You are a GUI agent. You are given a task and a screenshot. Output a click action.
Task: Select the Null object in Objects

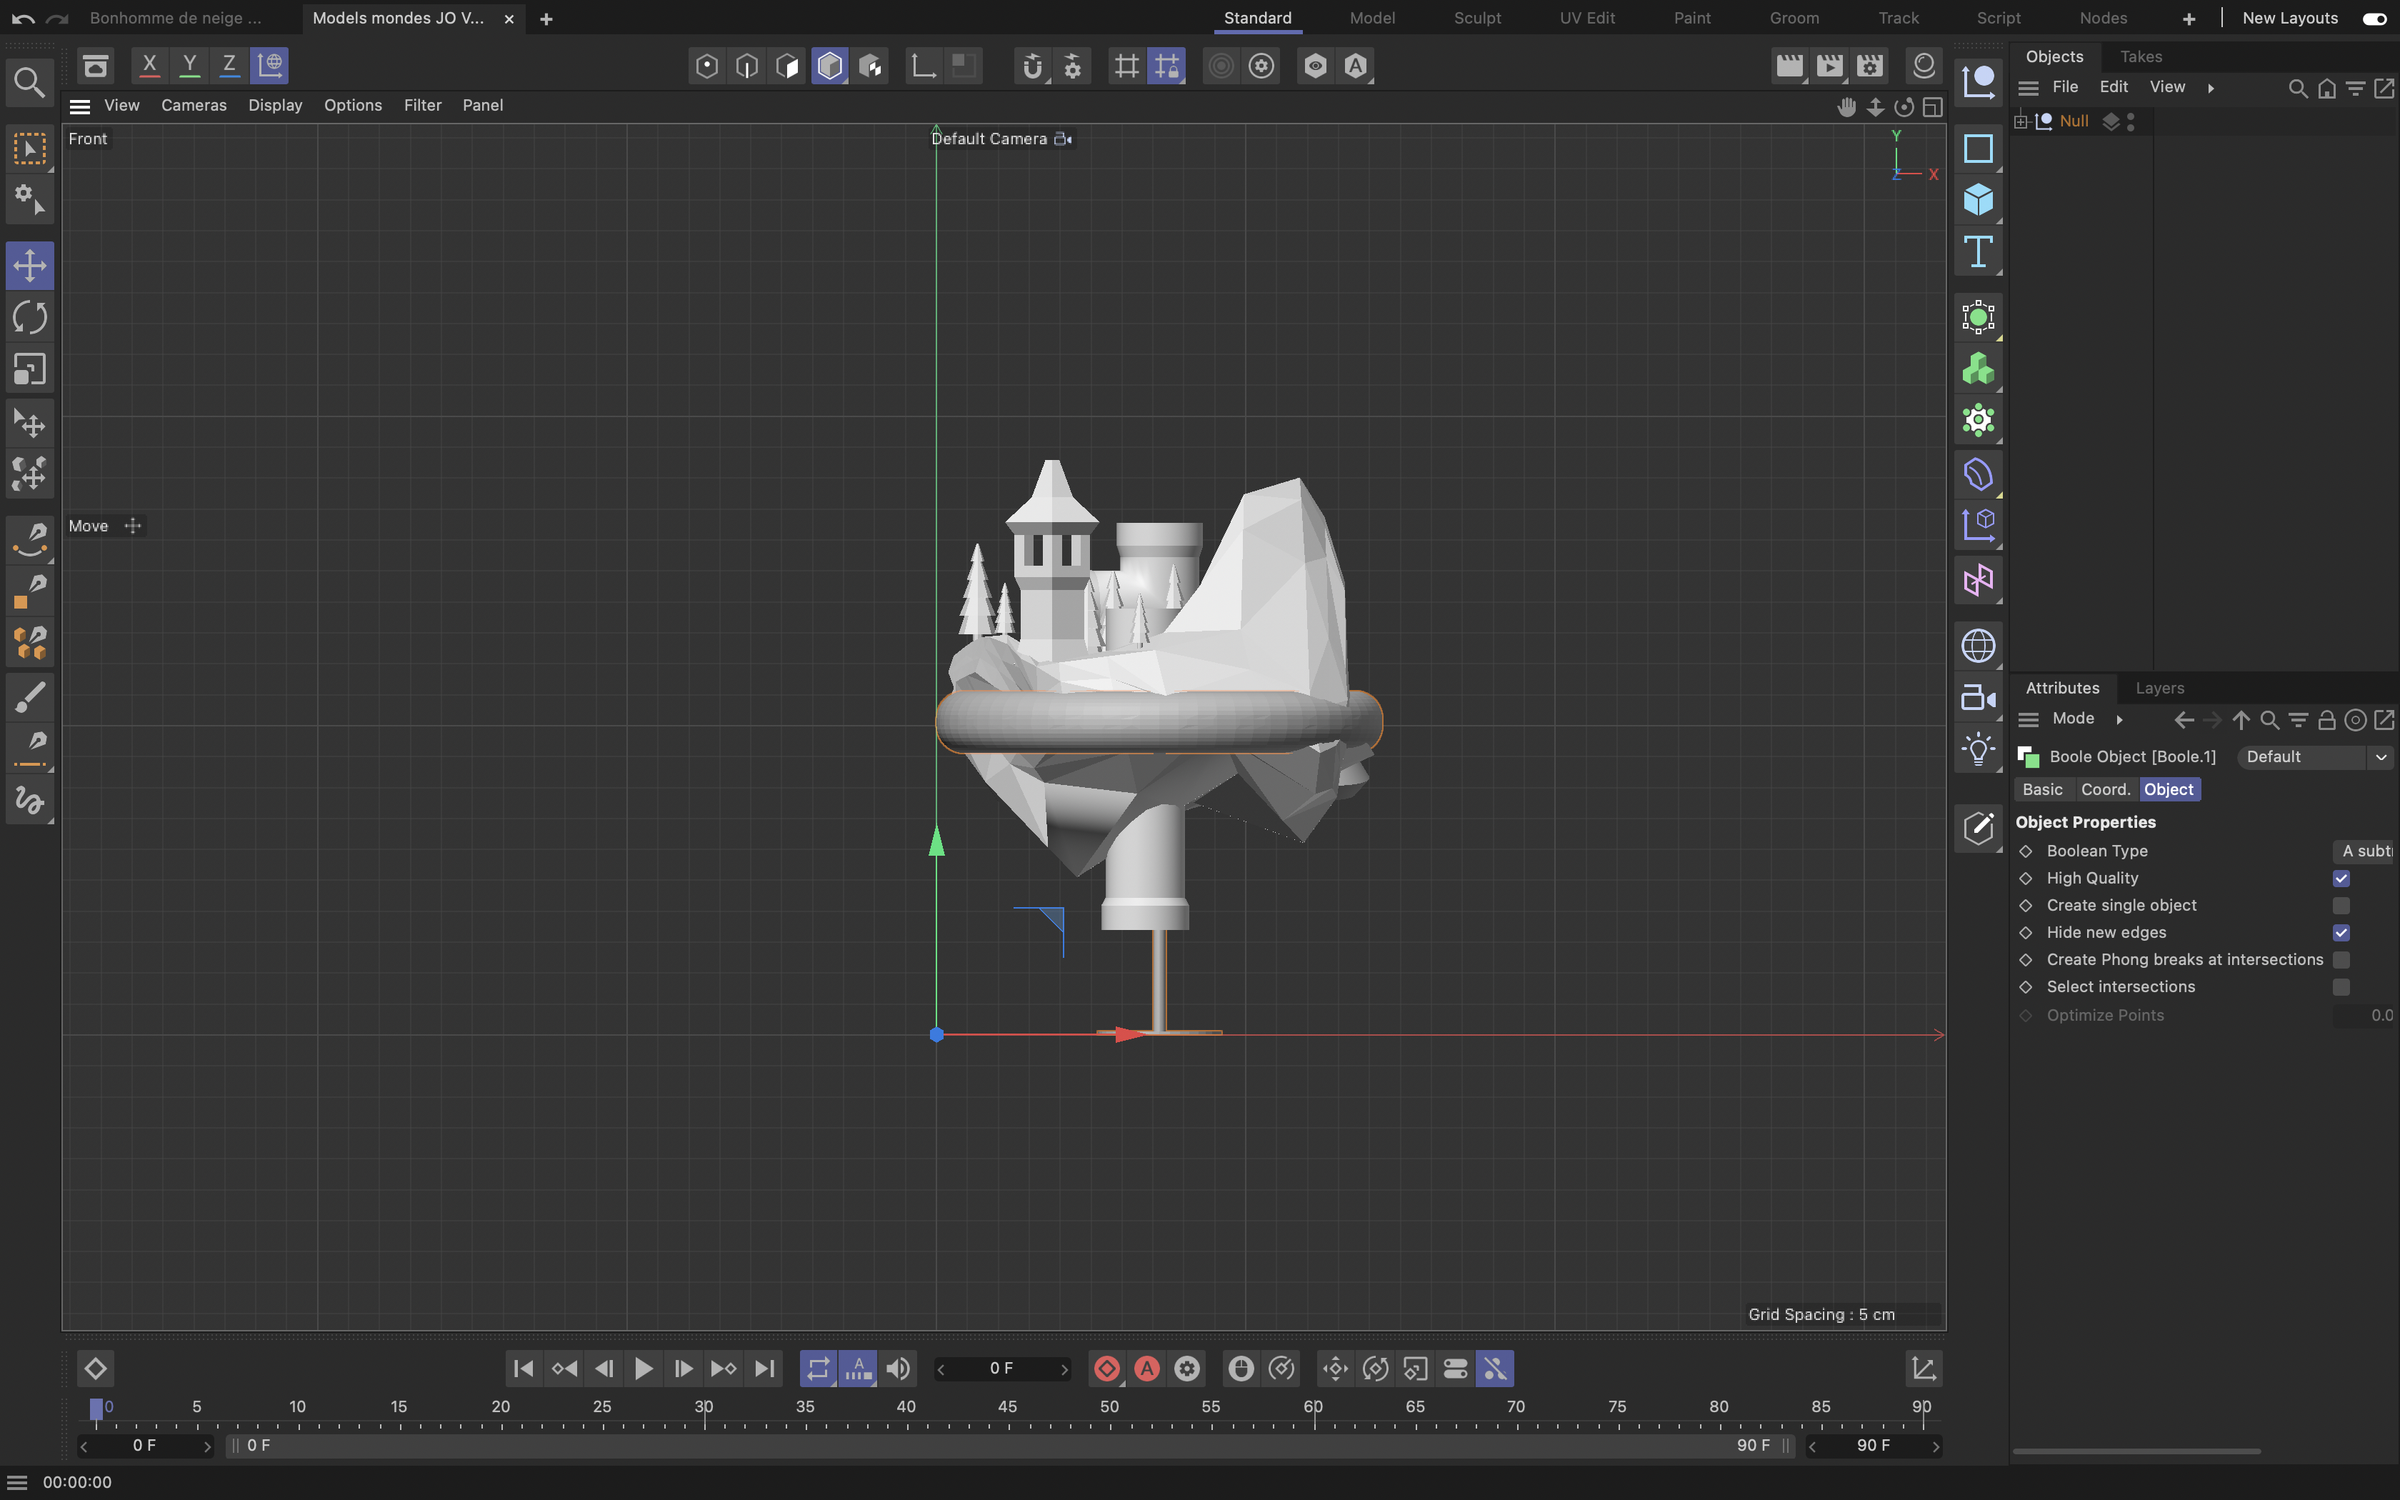click(2074, 121)
